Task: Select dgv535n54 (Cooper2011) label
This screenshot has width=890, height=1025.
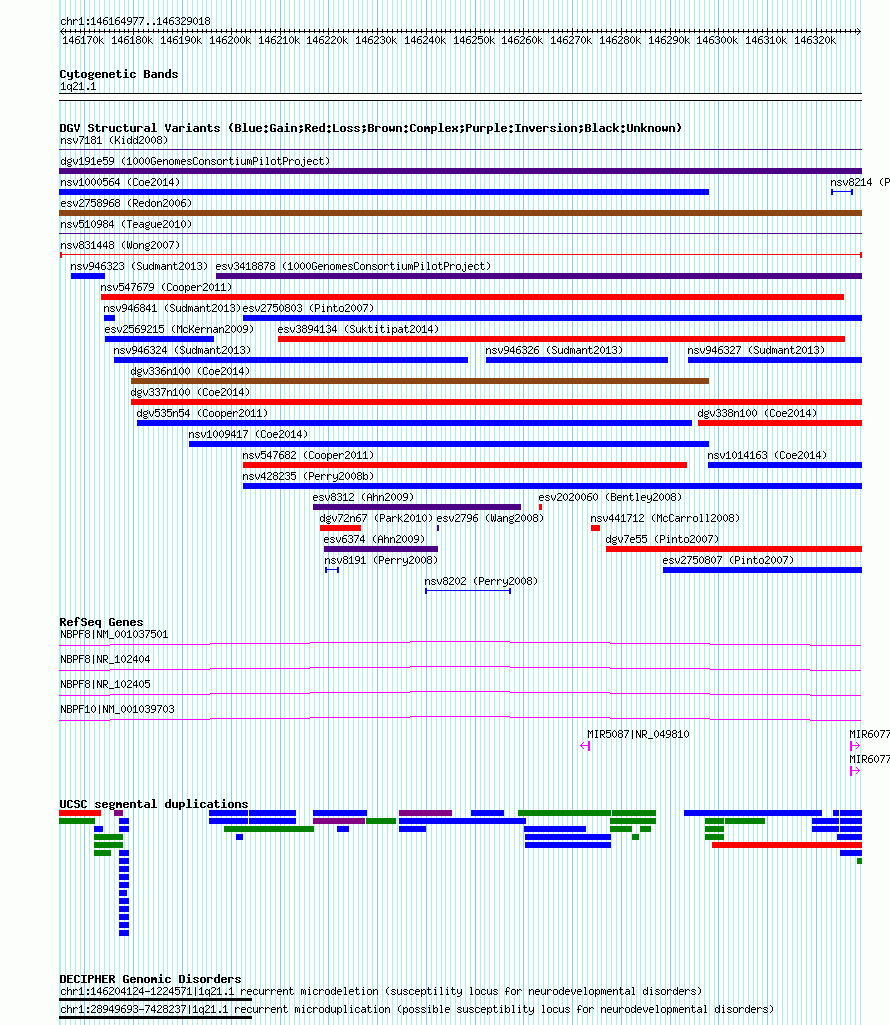Action: coord(202,413)
